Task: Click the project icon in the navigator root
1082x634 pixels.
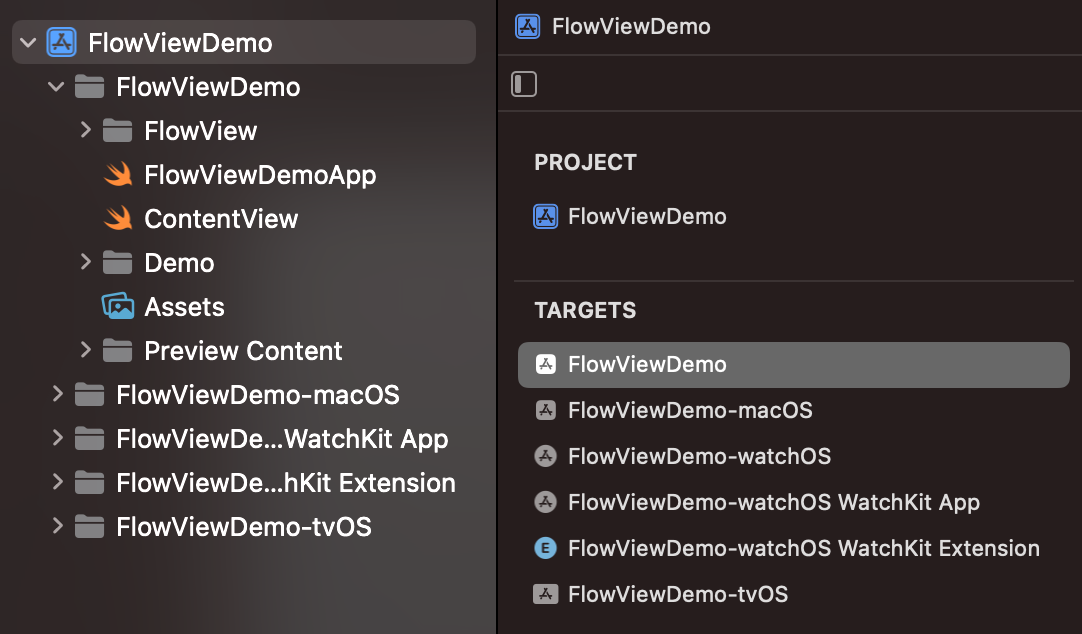Action: coord(62,43)
